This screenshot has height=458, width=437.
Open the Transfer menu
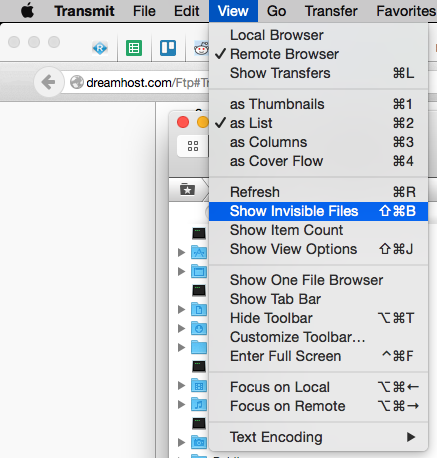point(331,11)
